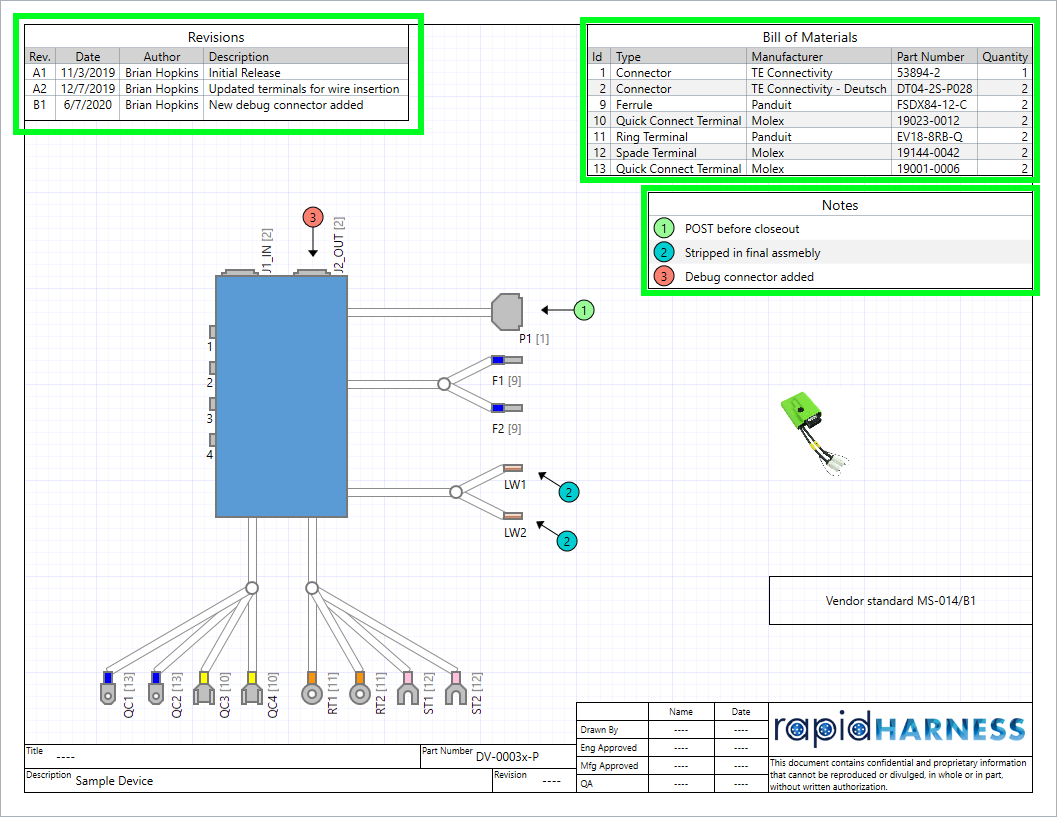
Task: Click "Debug connector added" in the Notes table
Action: tap(749, 277)
